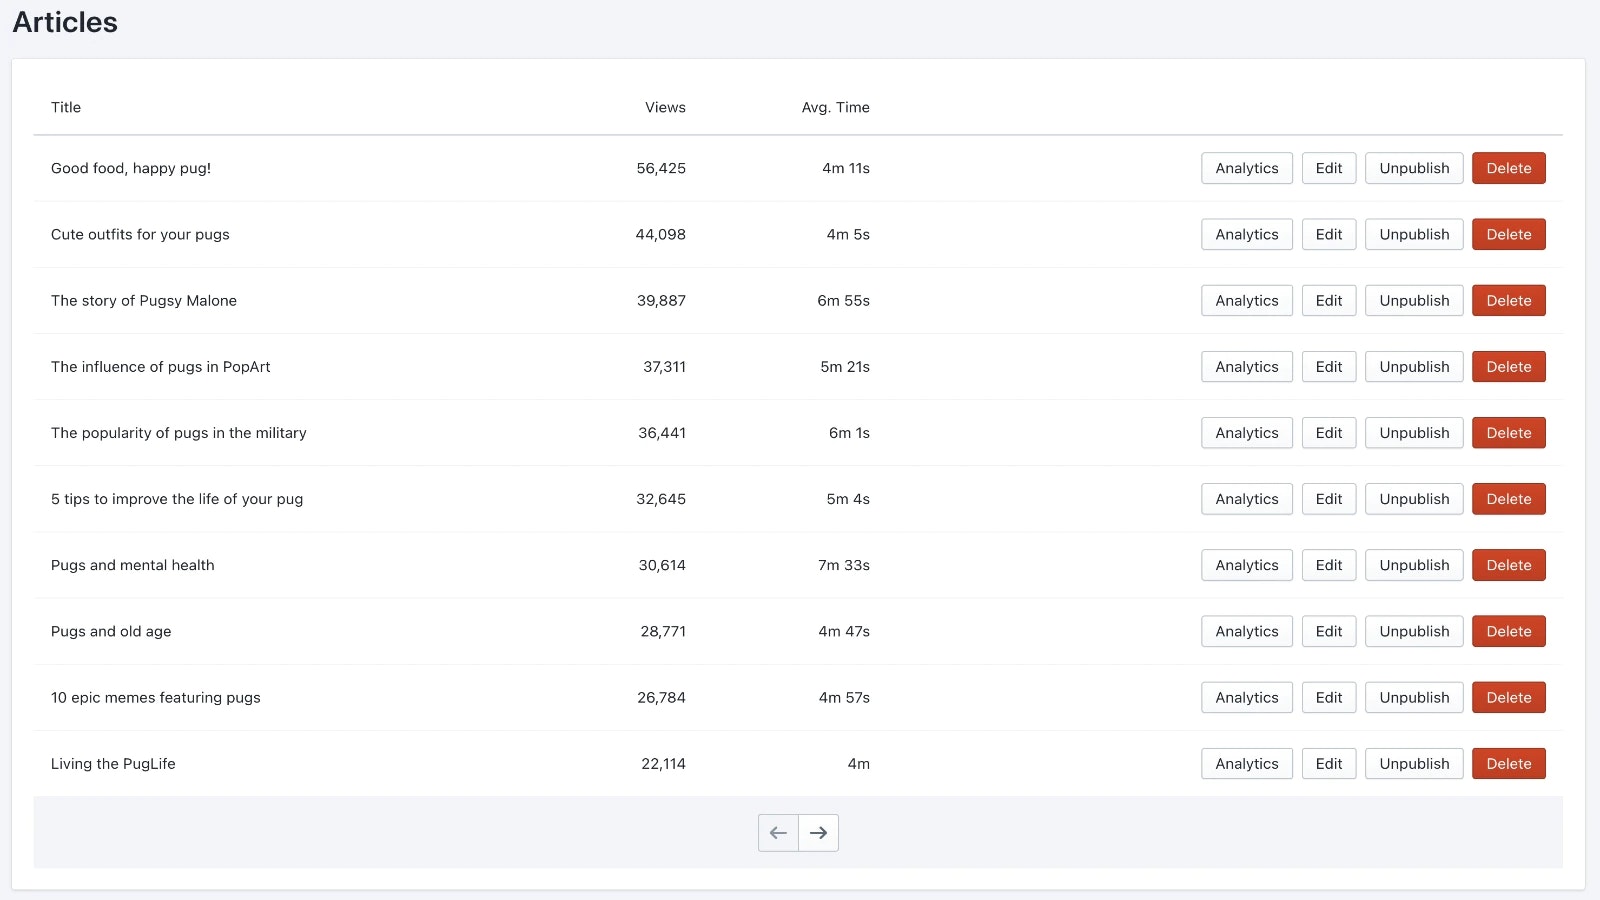
Task: Open Analytics for The story of Pugsy Malone
Action: point(1247,300)
